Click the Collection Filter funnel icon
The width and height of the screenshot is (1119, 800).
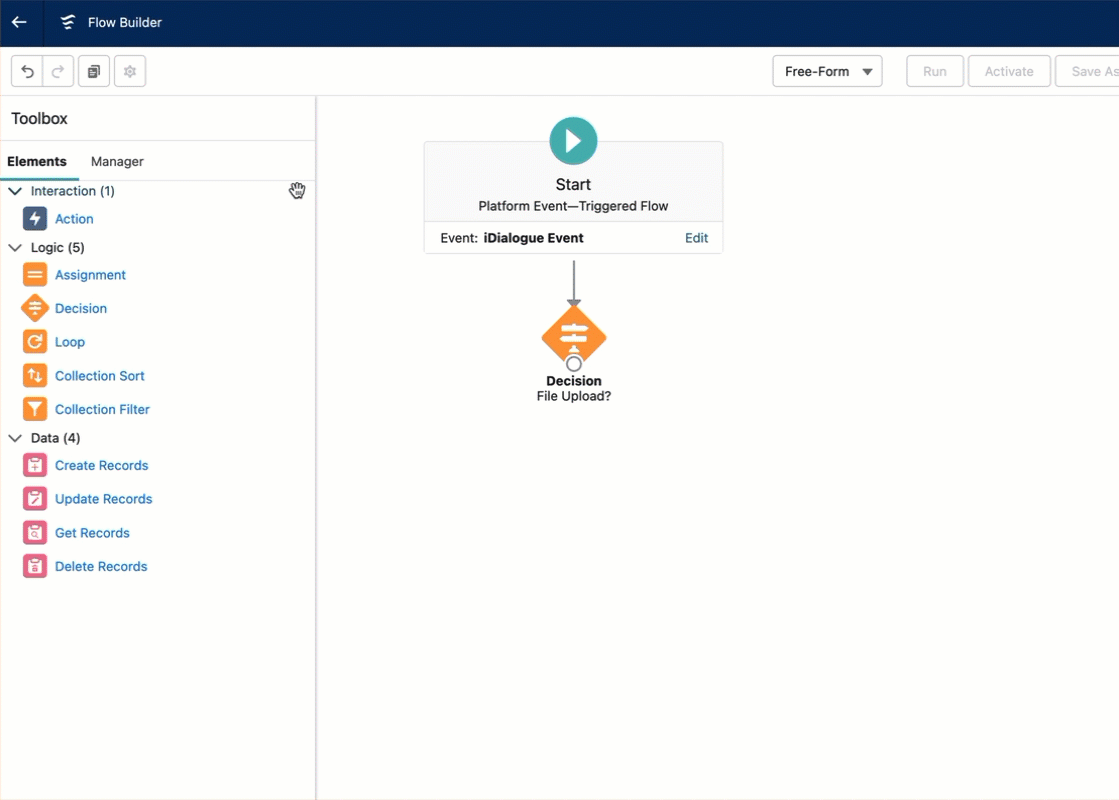point(35,409)
